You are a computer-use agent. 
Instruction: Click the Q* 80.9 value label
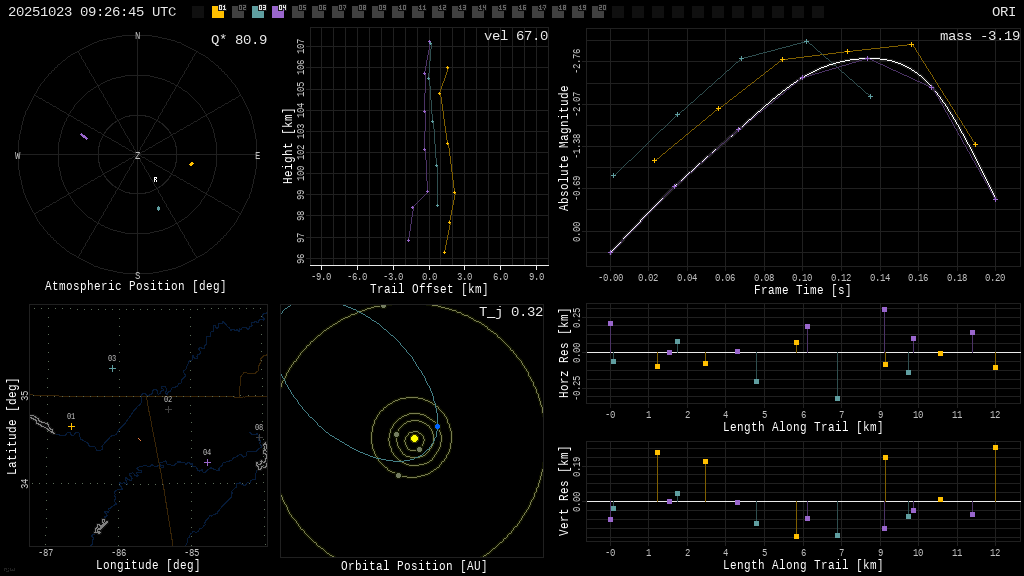tap(238, 41)
